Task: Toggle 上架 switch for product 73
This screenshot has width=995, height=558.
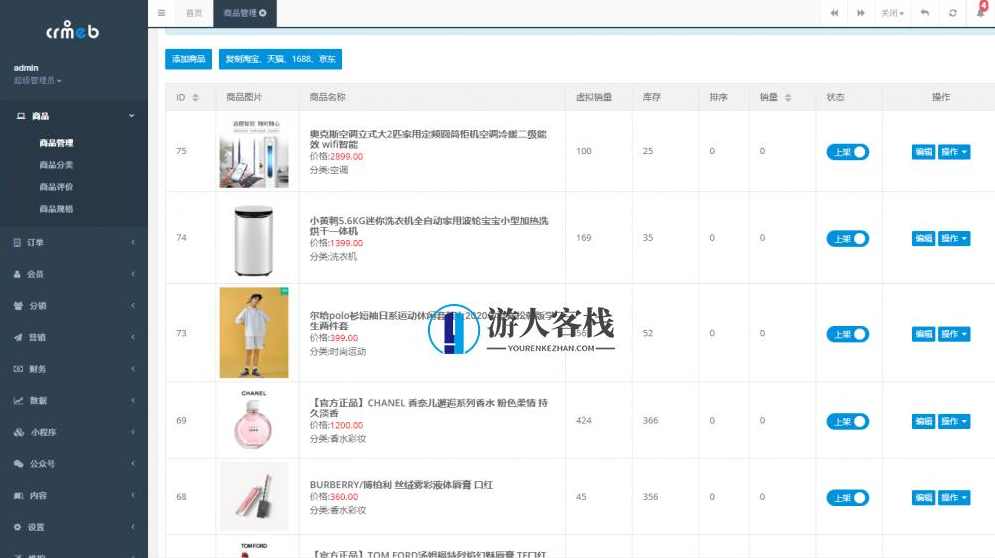Action: [x=847, y=335]
